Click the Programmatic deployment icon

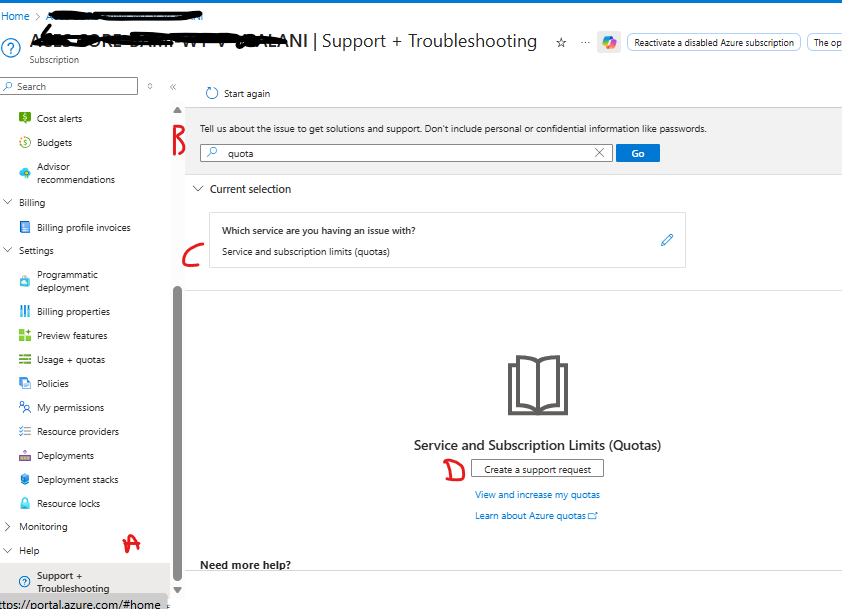[25, 281]
